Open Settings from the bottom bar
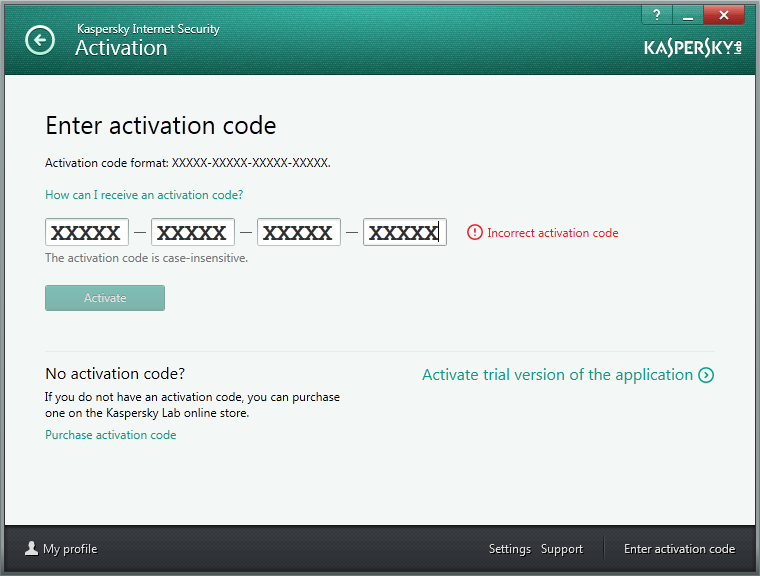This screenshot has width=760, height=576. pyautogui.click(x=510, y=549)
